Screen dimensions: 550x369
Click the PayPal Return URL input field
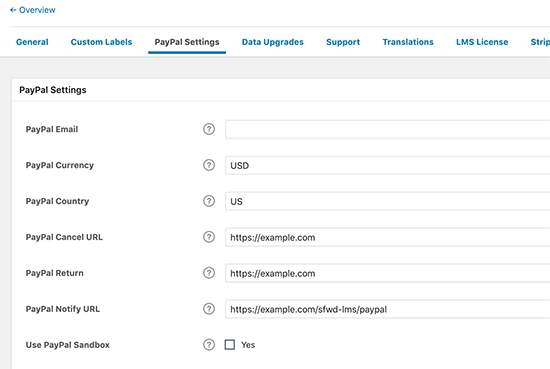pyautogui.click(x=388, y=273)
